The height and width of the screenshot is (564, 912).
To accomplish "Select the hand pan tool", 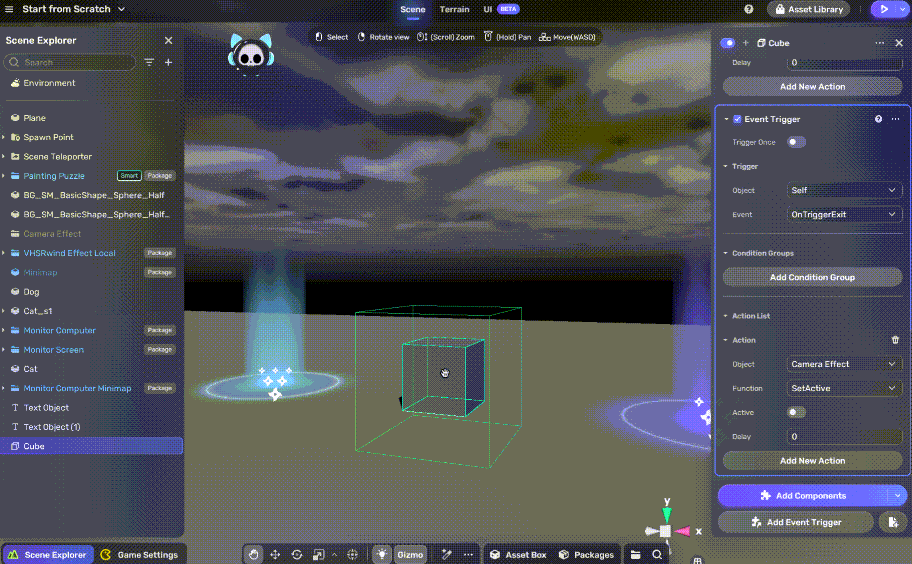I will click(x=254, y=554).
